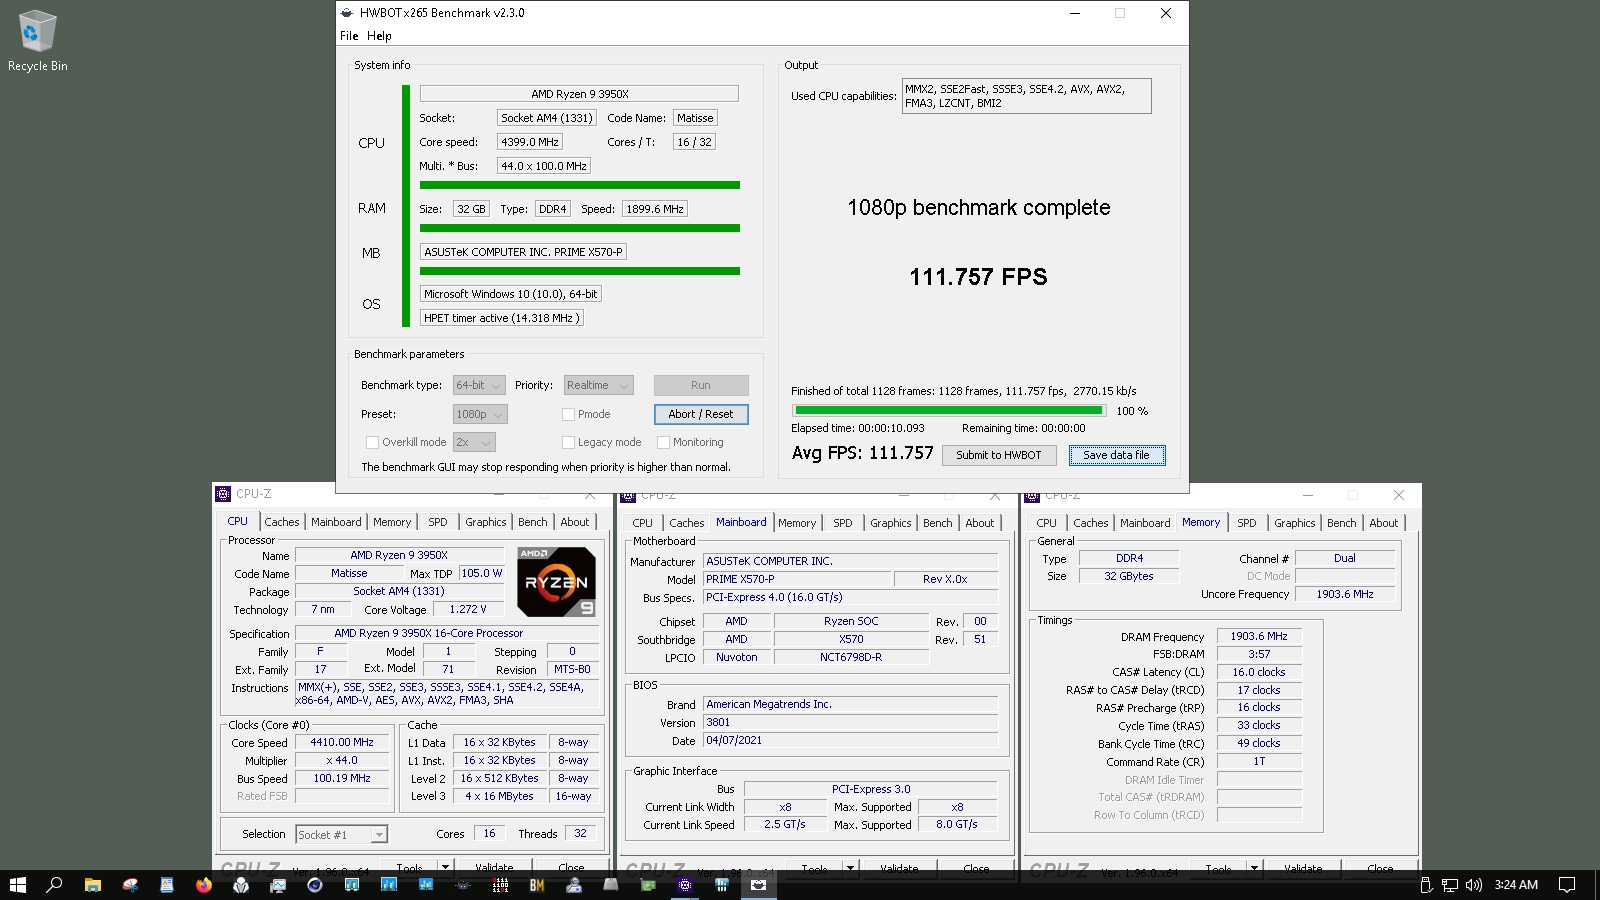Image resolution: width=1600 pixels, height=900 pixels.
Task: Click the 100% green benchmark progress bar
Action: [948, 410]
